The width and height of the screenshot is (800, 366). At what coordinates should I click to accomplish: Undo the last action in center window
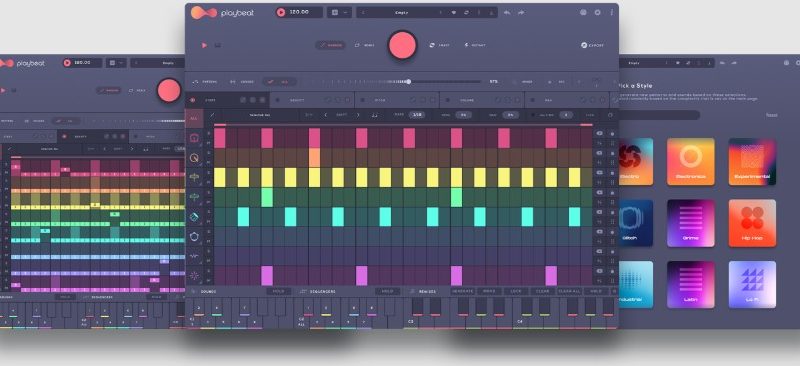pos(507,12)
